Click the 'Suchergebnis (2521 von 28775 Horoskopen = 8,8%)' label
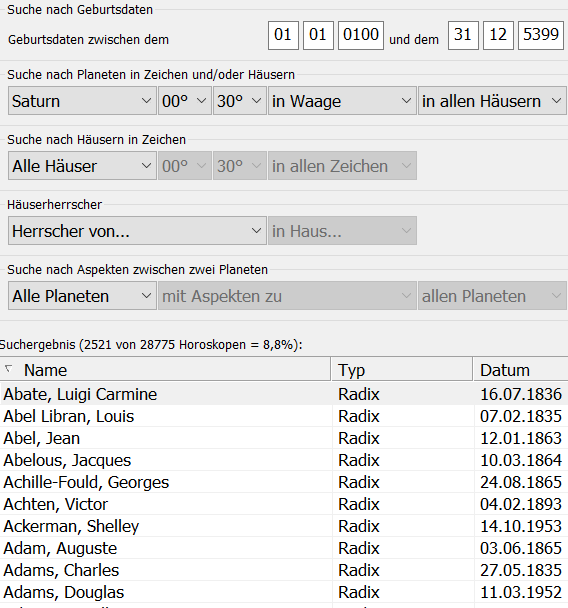The width and height of the screenshot is (568, 608). pyautogui.click(x=150, y=344)
